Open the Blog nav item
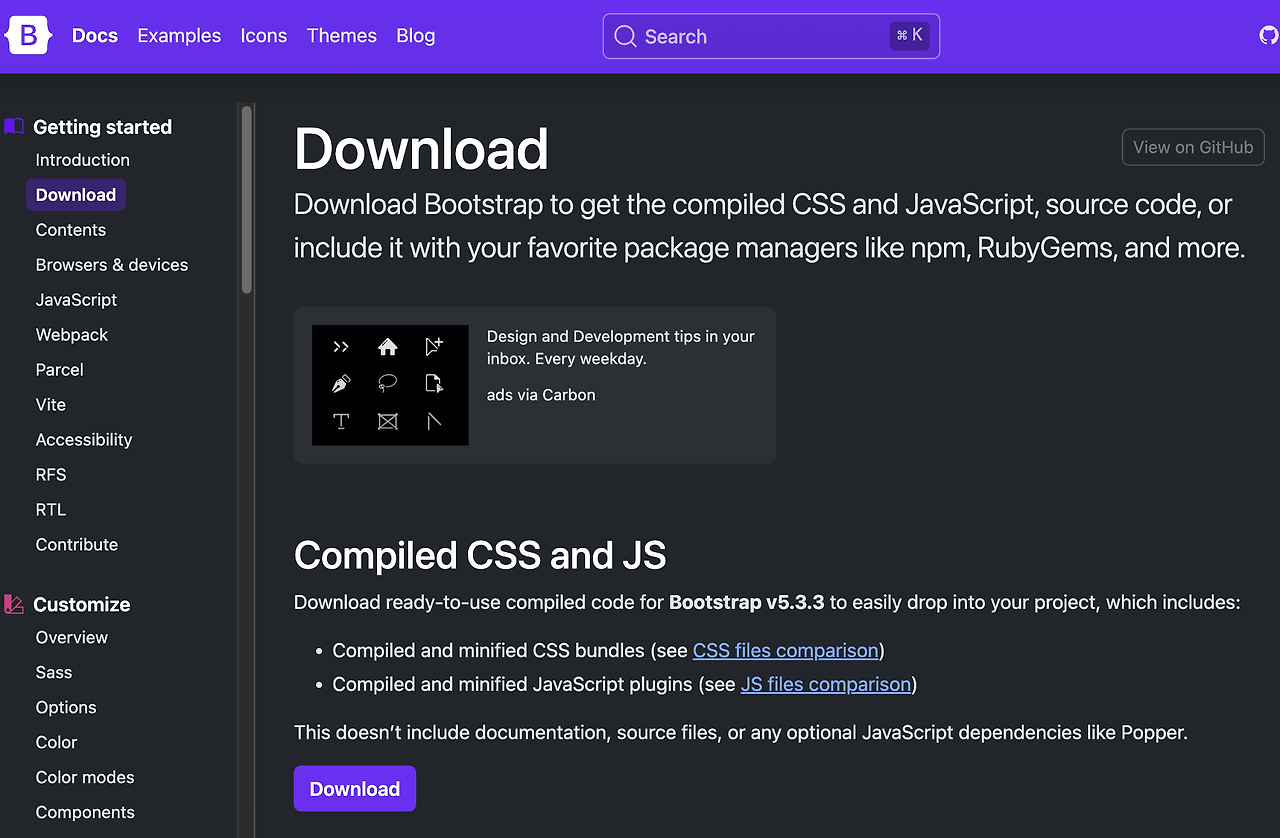The image size is (1280, 838). click(416, 36)
